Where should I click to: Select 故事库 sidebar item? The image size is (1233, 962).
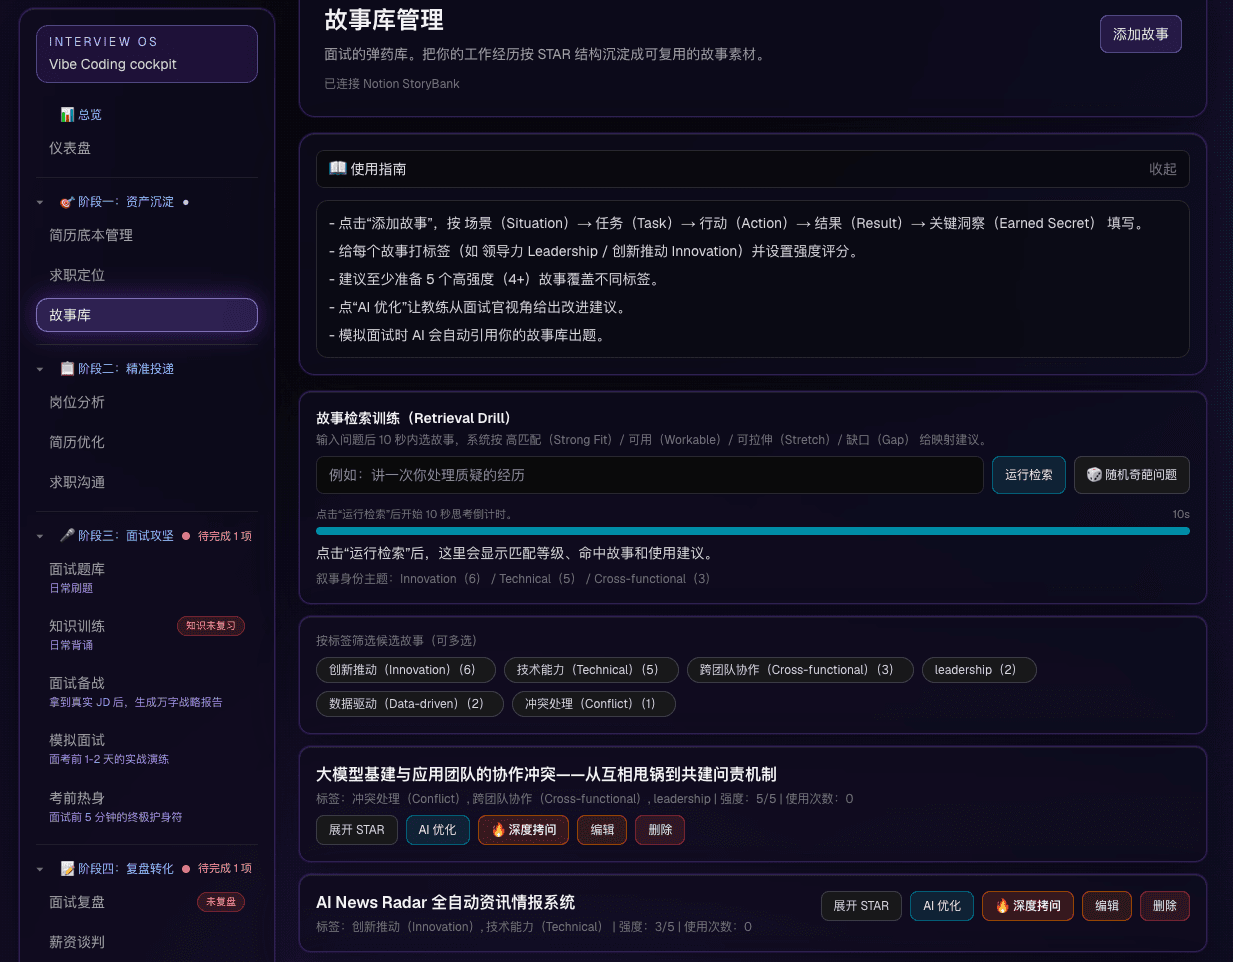147,315
